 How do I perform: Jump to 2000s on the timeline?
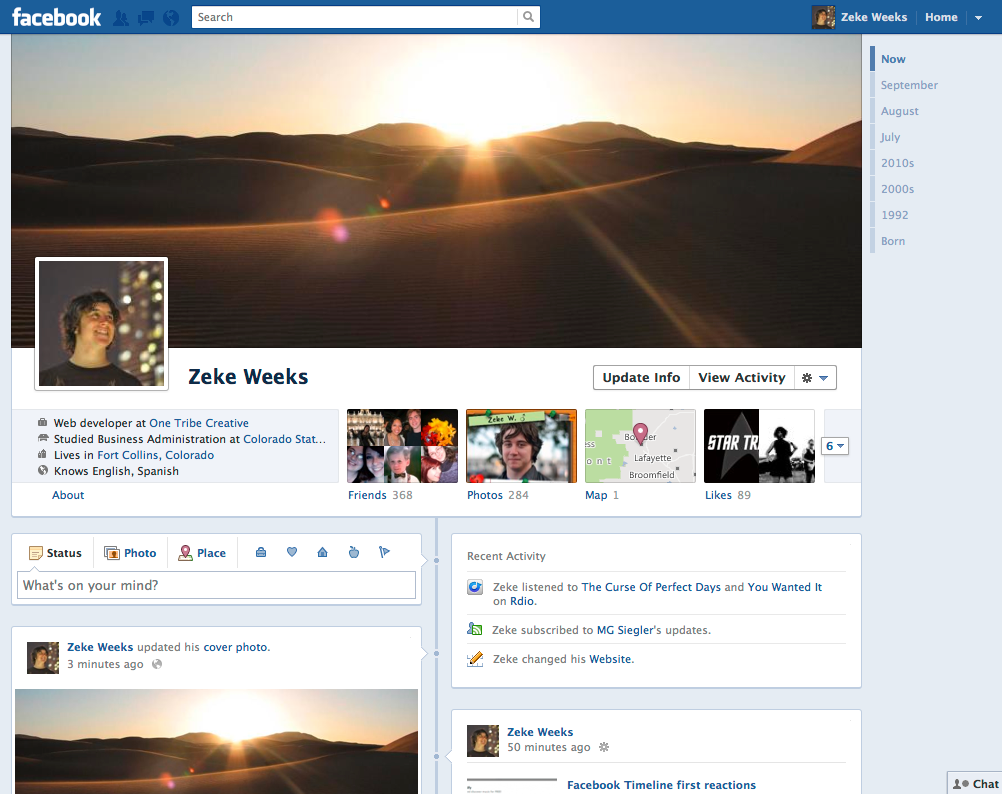[897, 189]
